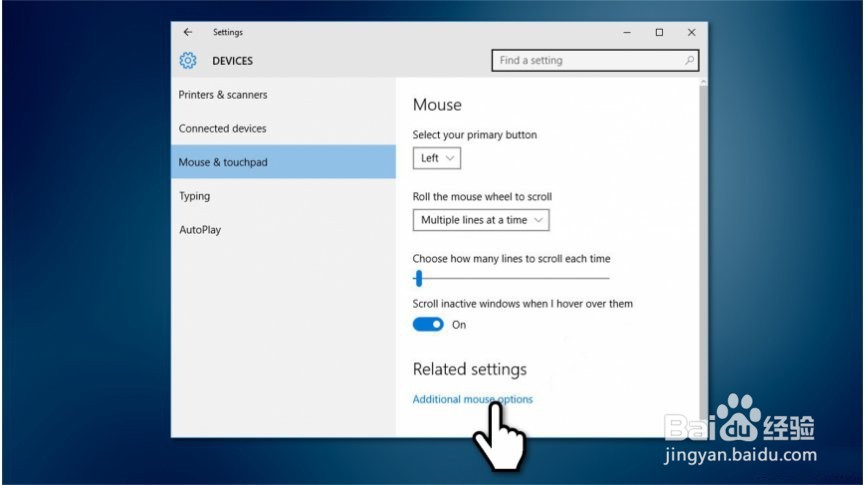Viewport: 865px width, 485px height.
Task: Open Connected devices section
Action: pyautogui.click(x=283, y=128)
